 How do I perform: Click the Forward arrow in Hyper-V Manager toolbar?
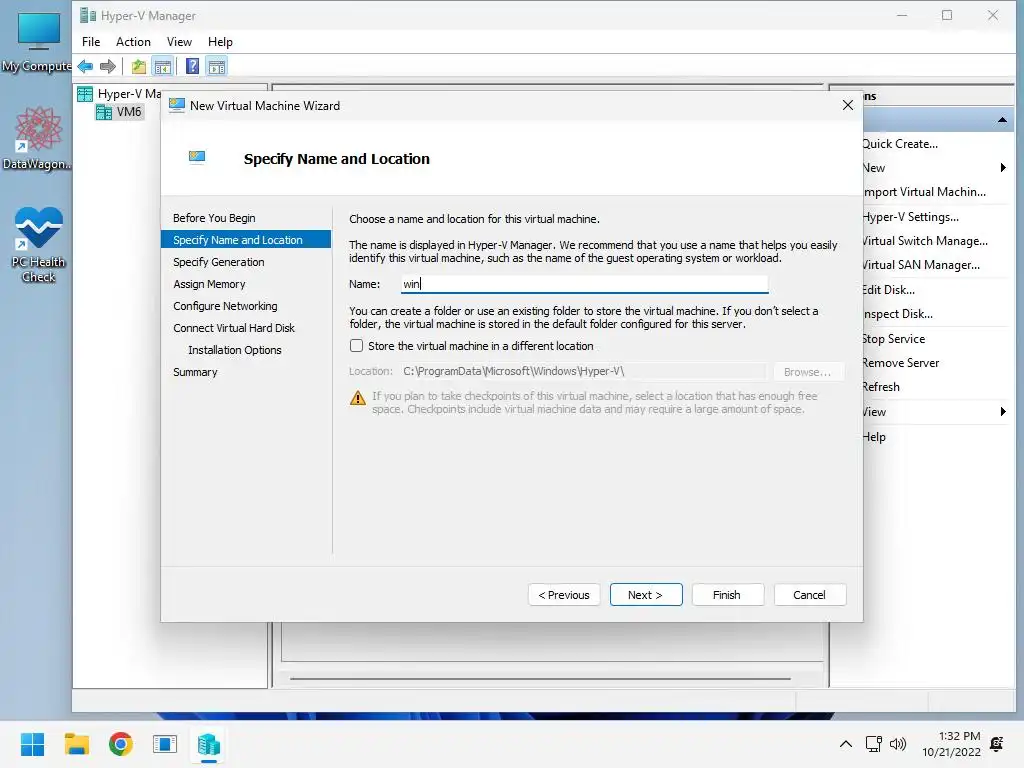coord(108,66)
